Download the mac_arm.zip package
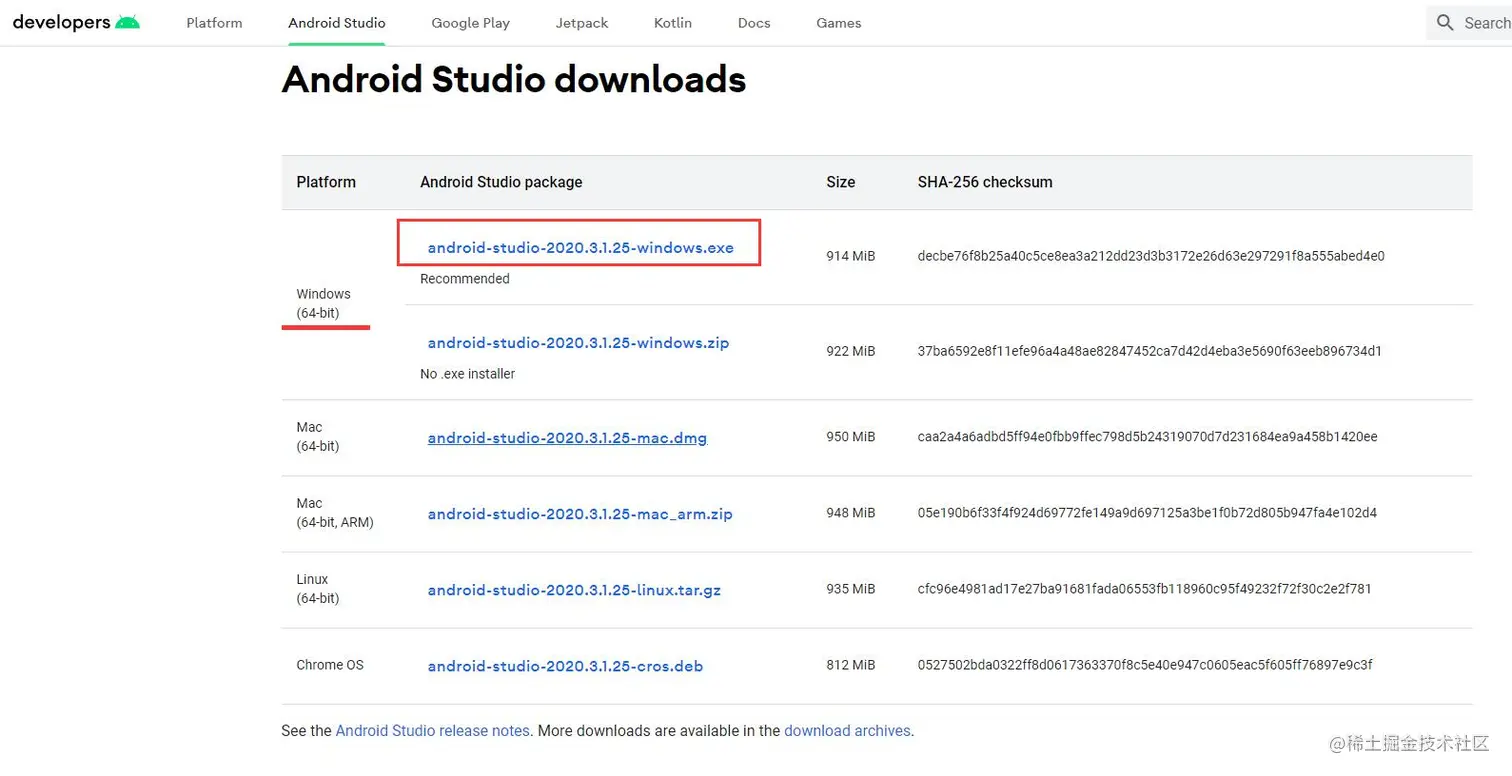Viewport: 1512px width, 776px height. [580, 514]
